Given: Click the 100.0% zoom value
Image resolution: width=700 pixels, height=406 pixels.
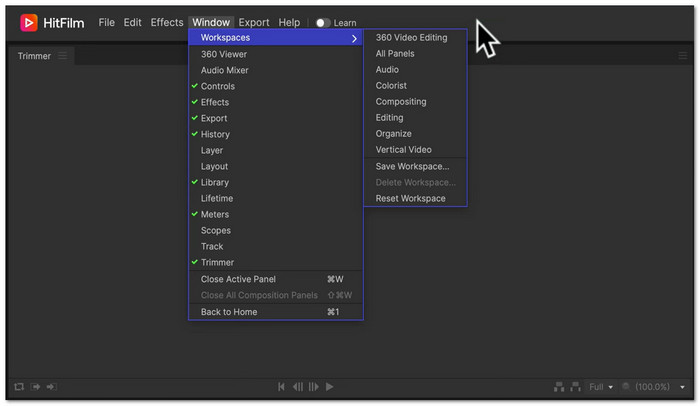Looking at the screenshot, I should [x=653, y=387].
